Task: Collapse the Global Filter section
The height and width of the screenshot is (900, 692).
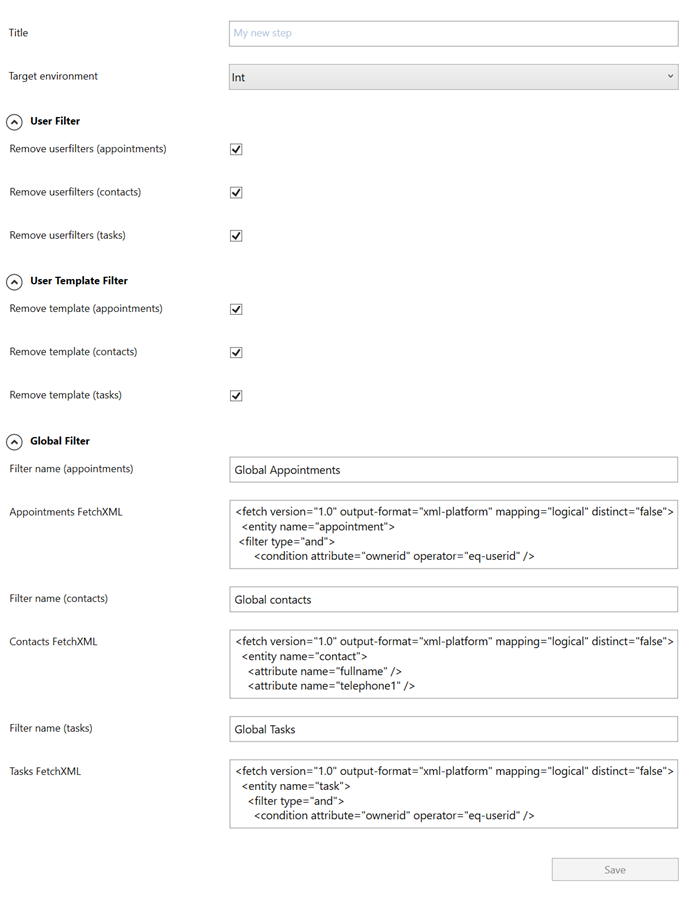Action: click(x=13, y=441)
